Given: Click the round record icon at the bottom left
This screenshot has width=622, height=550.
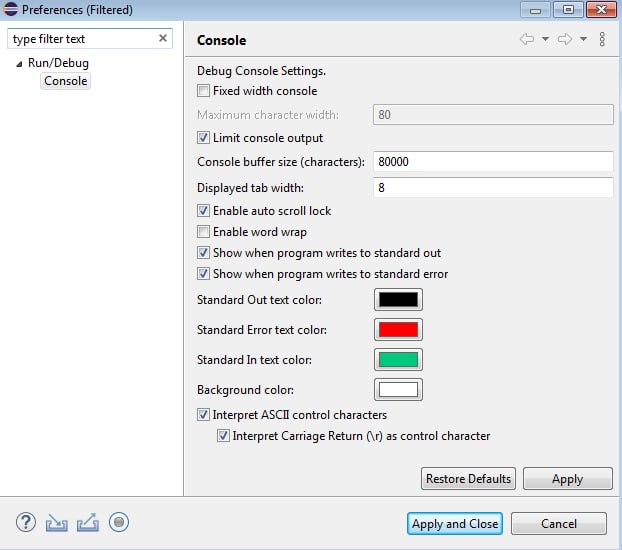Looking at the screenshot, I should pos(119,522).
